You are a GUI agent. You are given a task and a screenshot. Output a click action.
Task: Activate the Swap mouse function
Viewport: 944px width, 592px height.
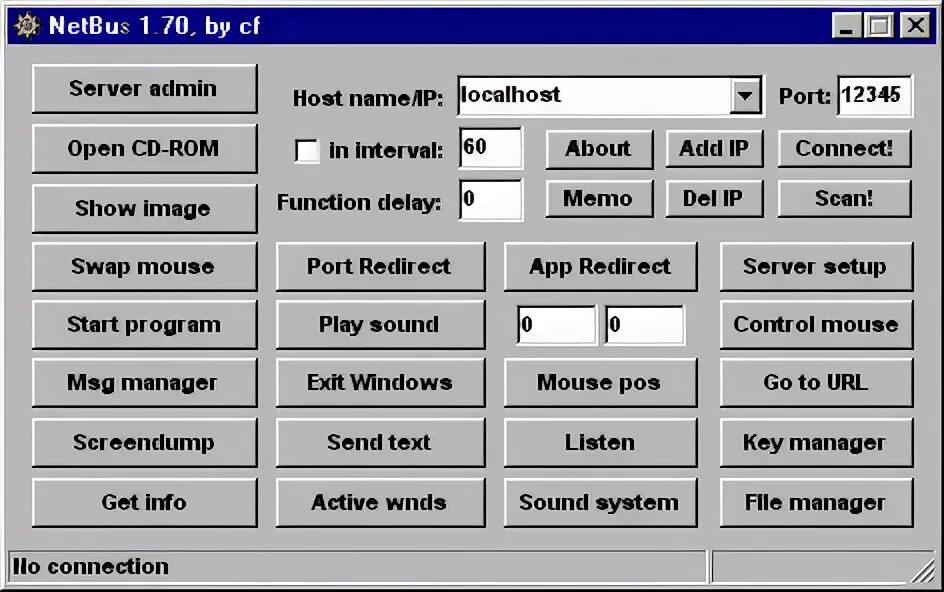tap(144, 266)
